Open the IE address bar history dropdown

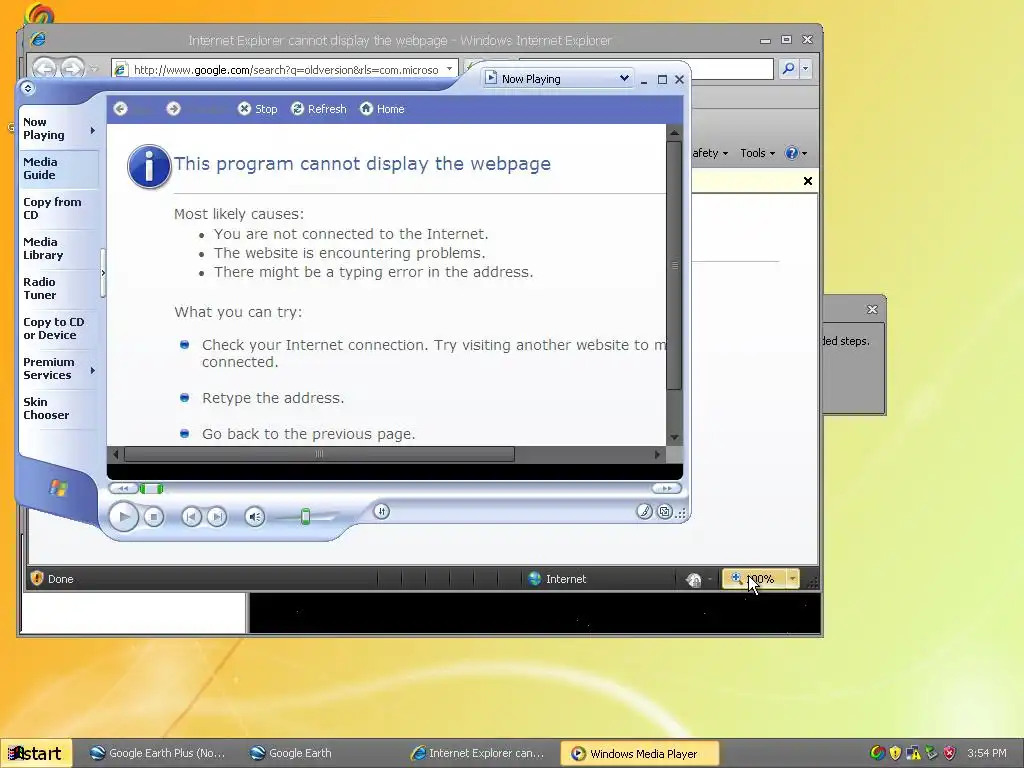tap(449, 69)
